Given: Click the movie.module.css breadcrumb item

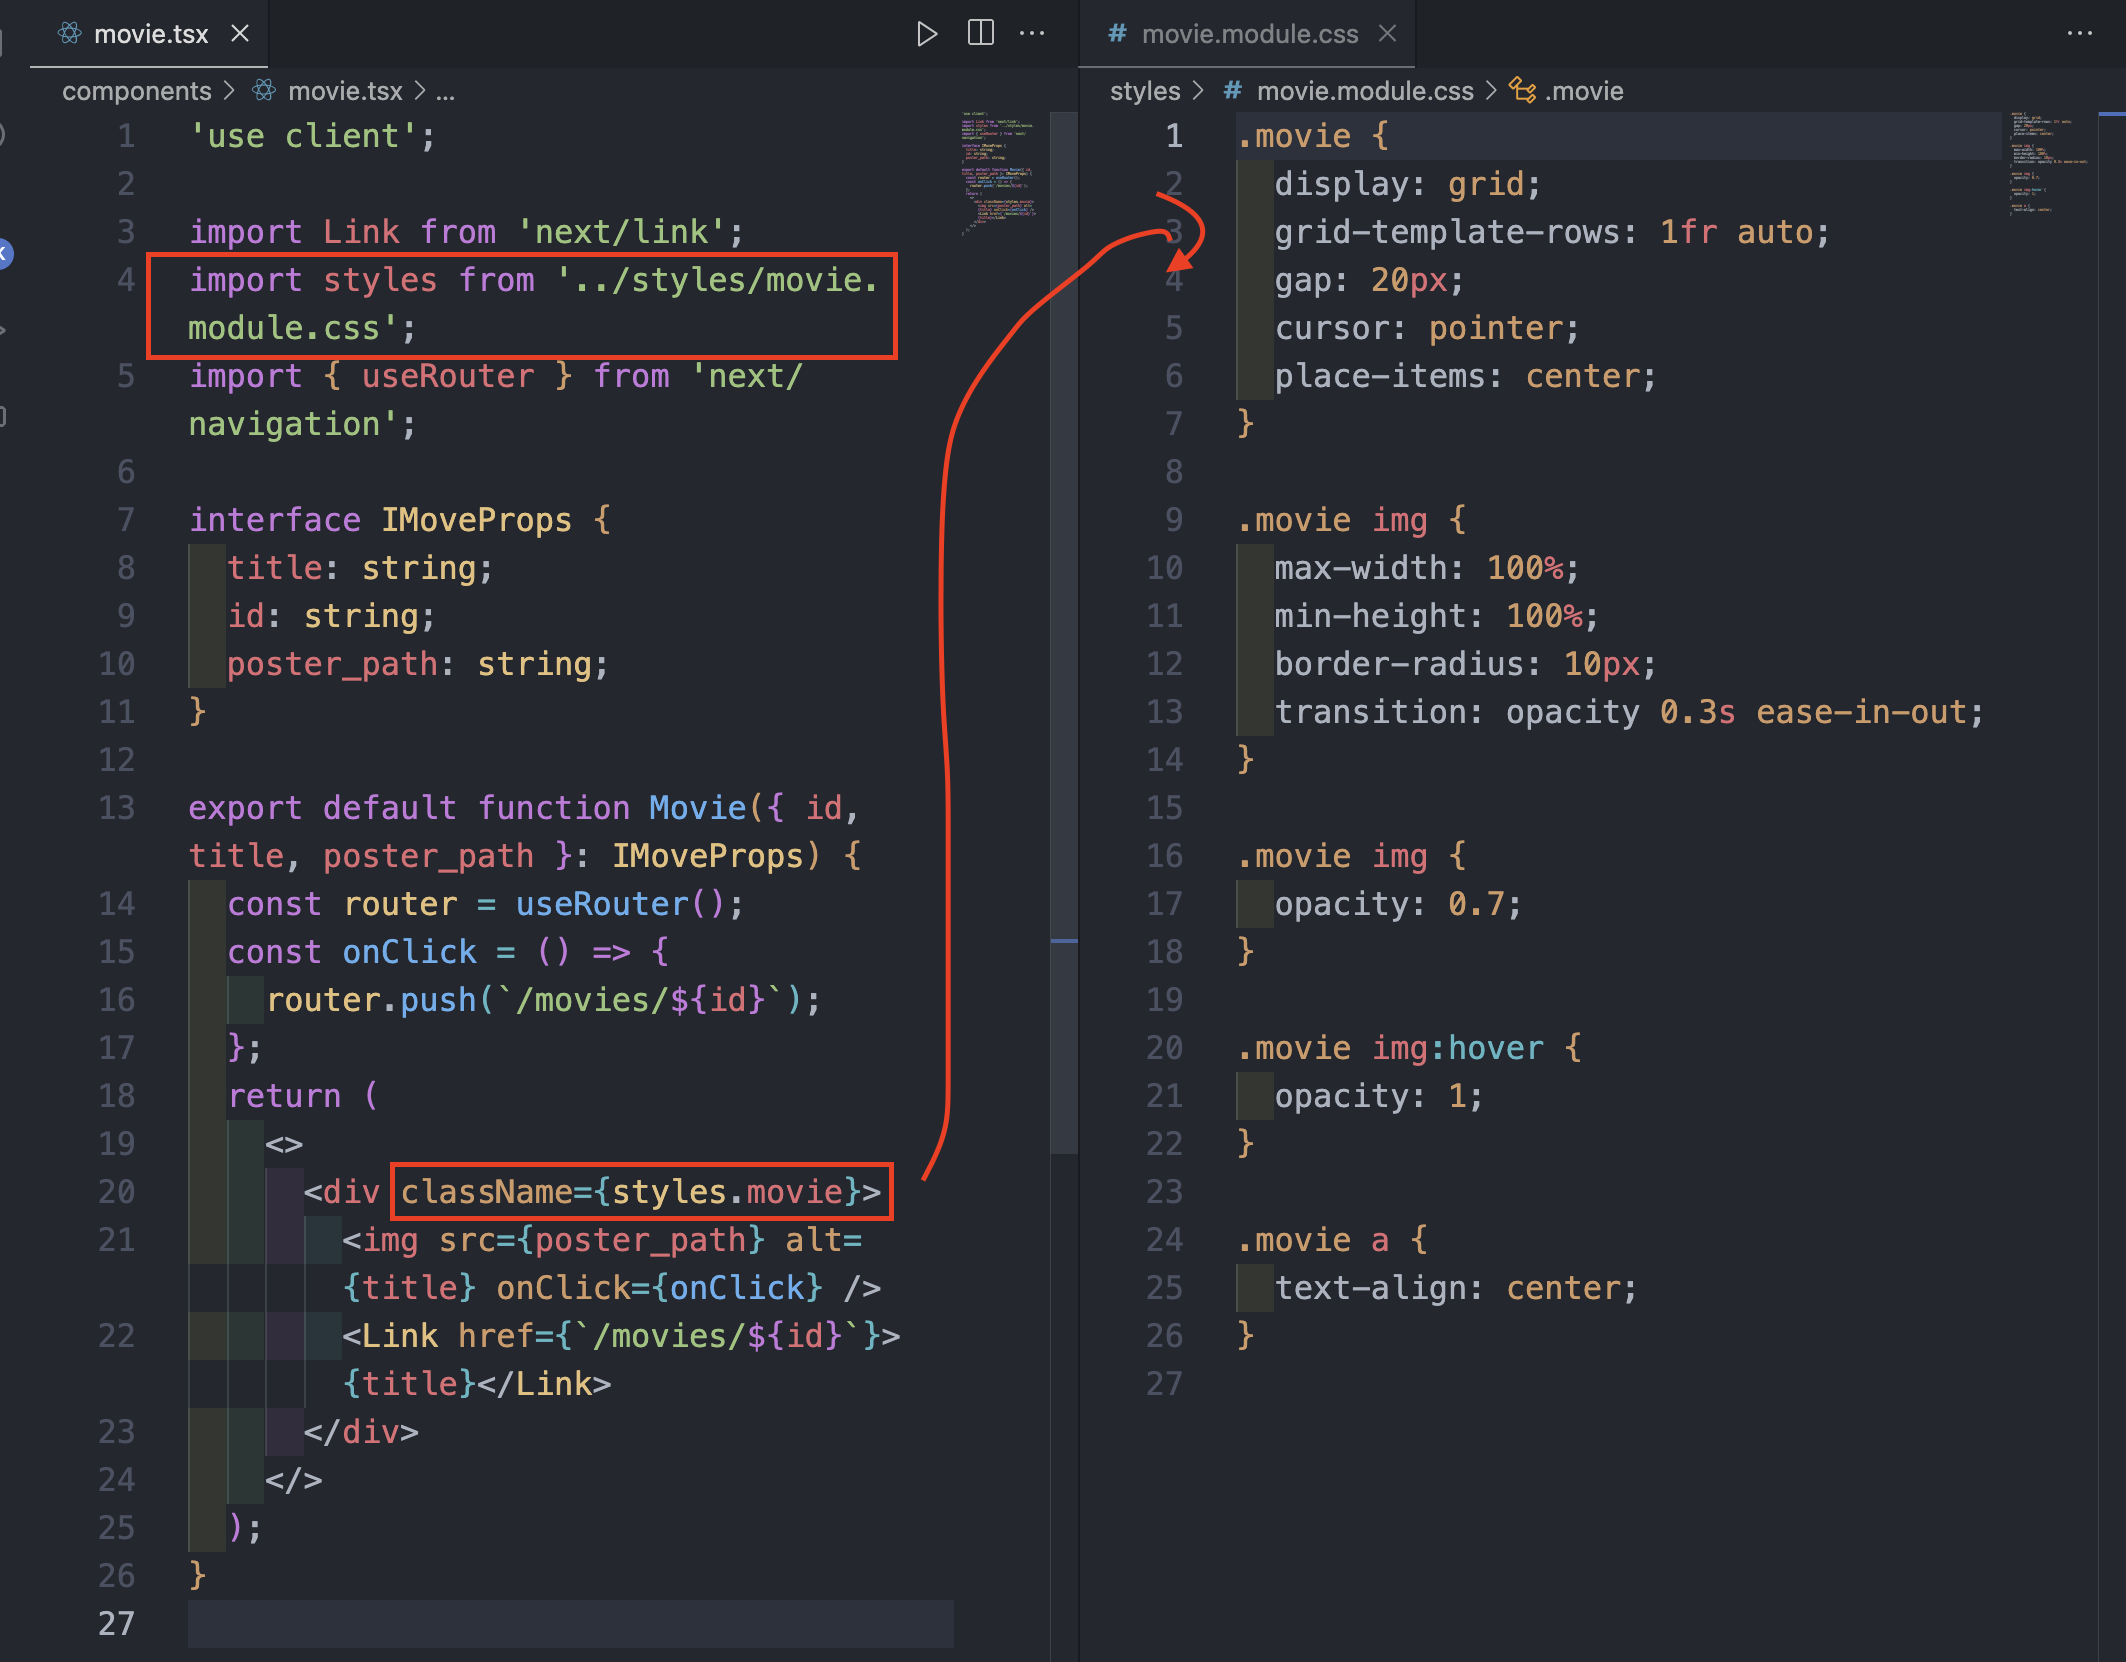Looking at the screenshot, I should [1365, 91].
